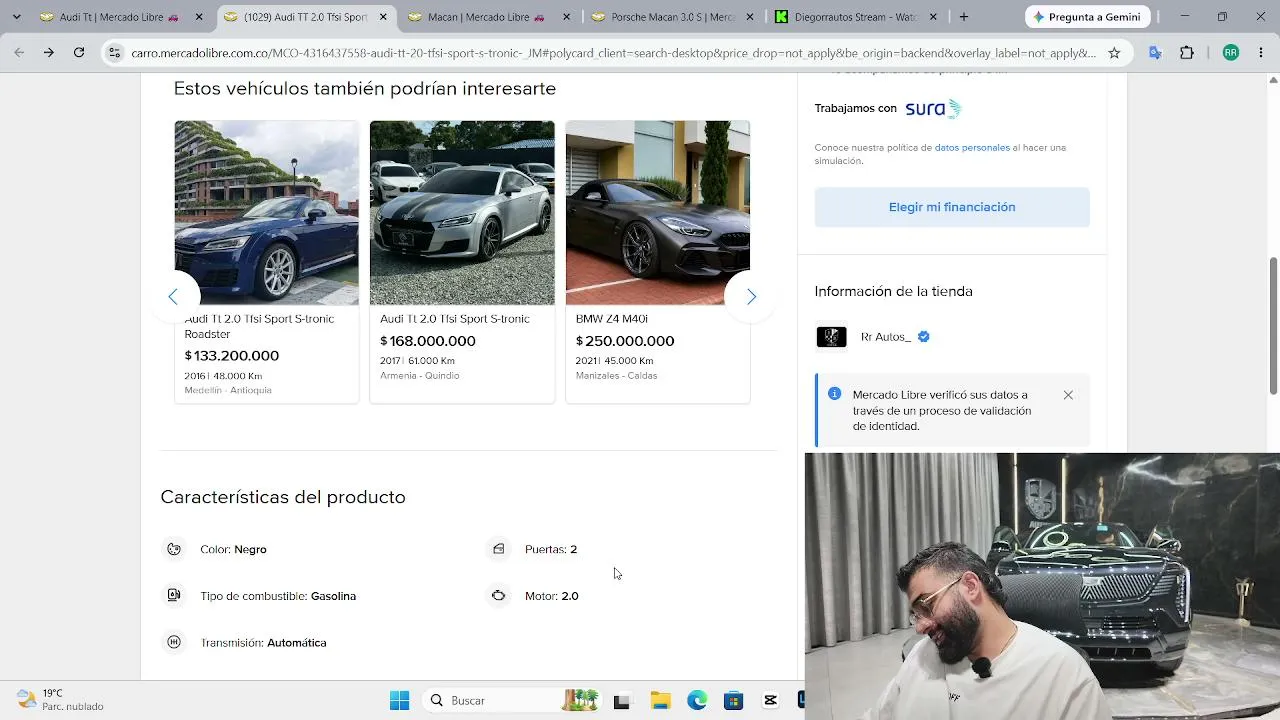The image size is (1280, 720).
Task: Click the color palette icon beside 'Color: Negro'
Action: click(174, 549)
